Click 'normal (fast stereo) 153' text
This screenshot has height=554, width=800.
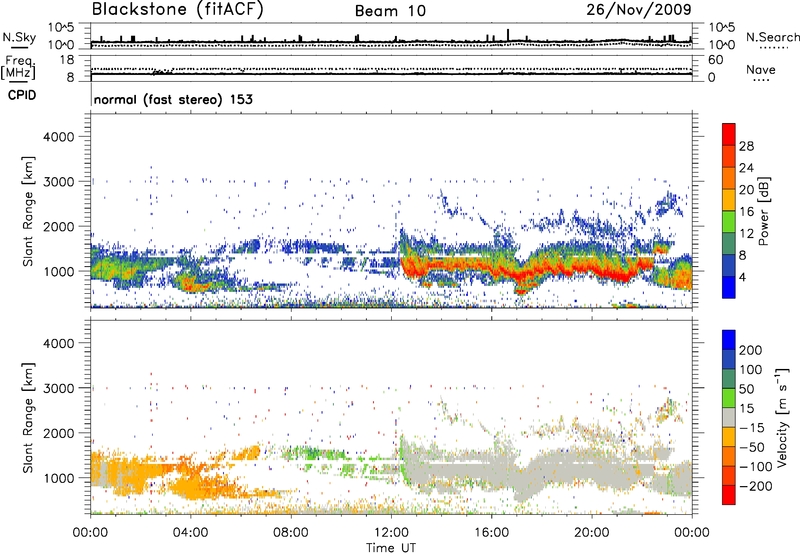point(173,99)
